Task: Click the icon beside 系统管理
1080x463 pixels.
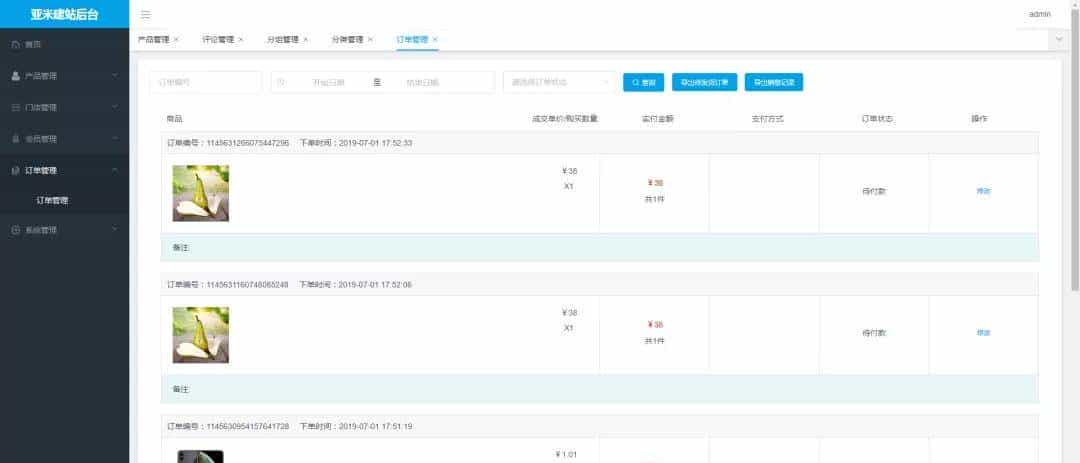Action: [15, 230]
